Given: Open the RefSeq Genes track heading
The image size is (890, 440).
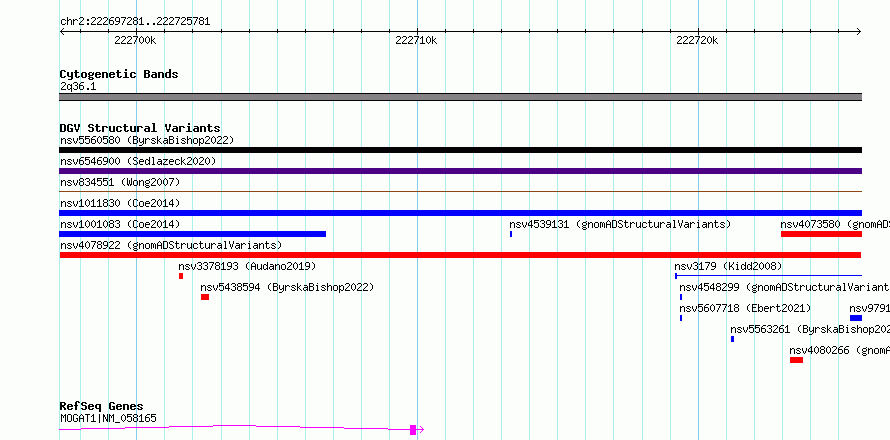Looking at the screenshot, I should (x=102, y=406).
